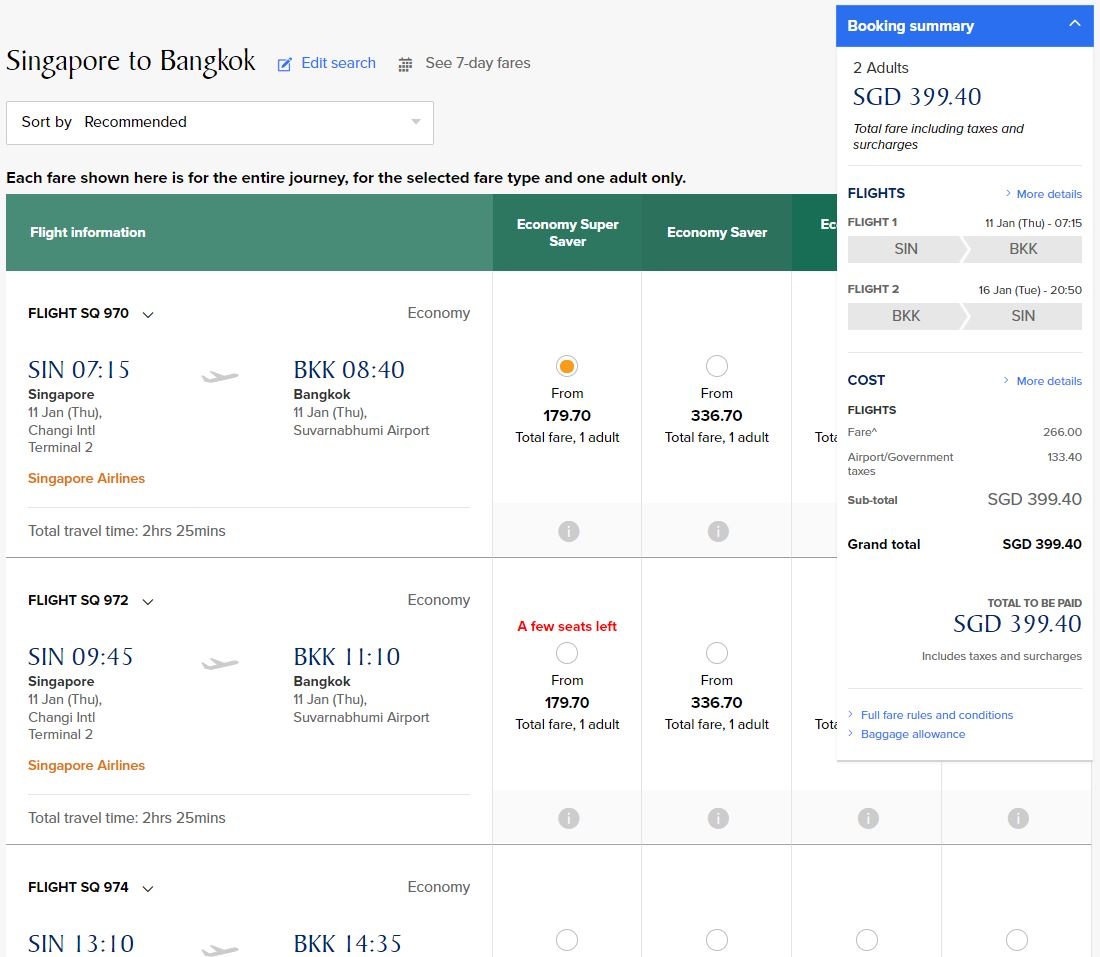Click Flight 2 BKK segment box
1100x957 pixels.
pyautogui.click(x=906, y=316)
